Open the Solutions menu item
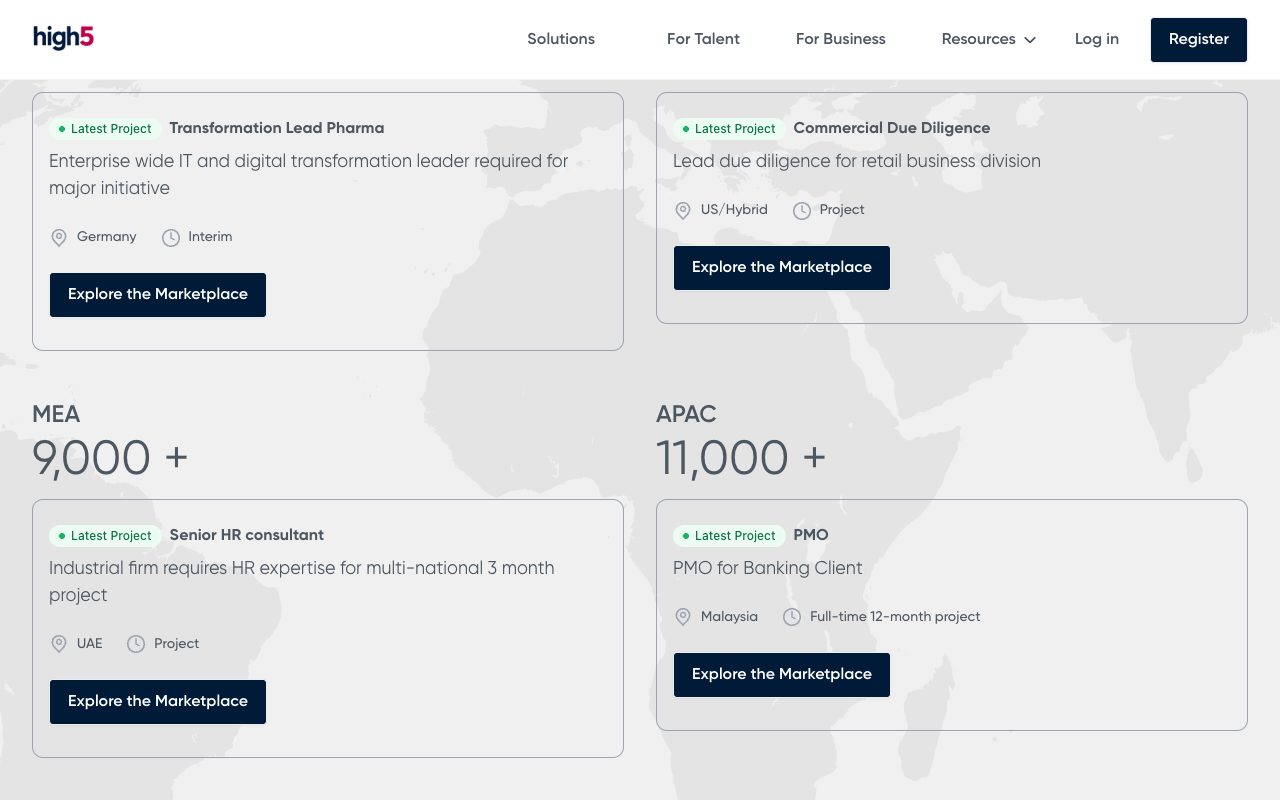This screenshot has width=1280, height=800. (561, 39)
